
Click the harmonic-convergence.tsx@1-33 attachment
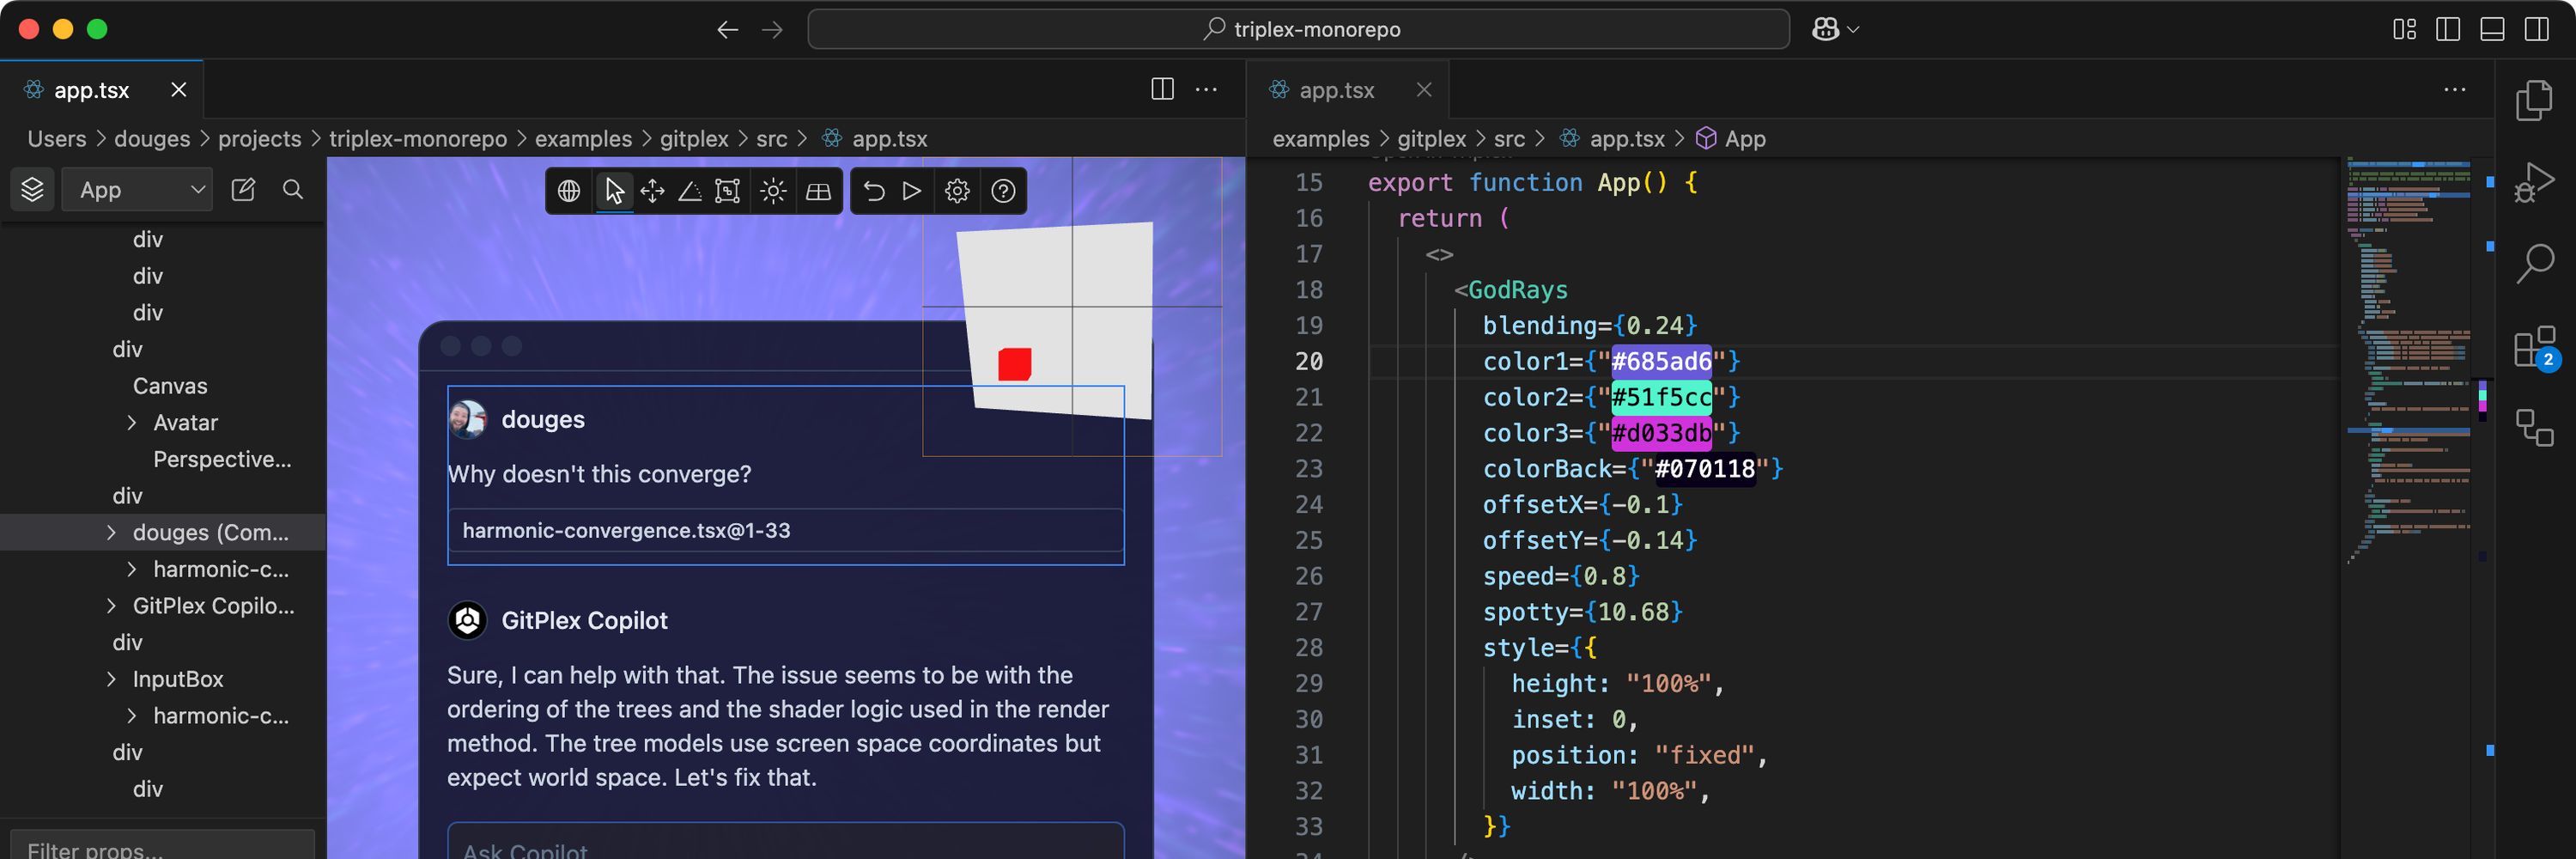click(x=786, y=530)
